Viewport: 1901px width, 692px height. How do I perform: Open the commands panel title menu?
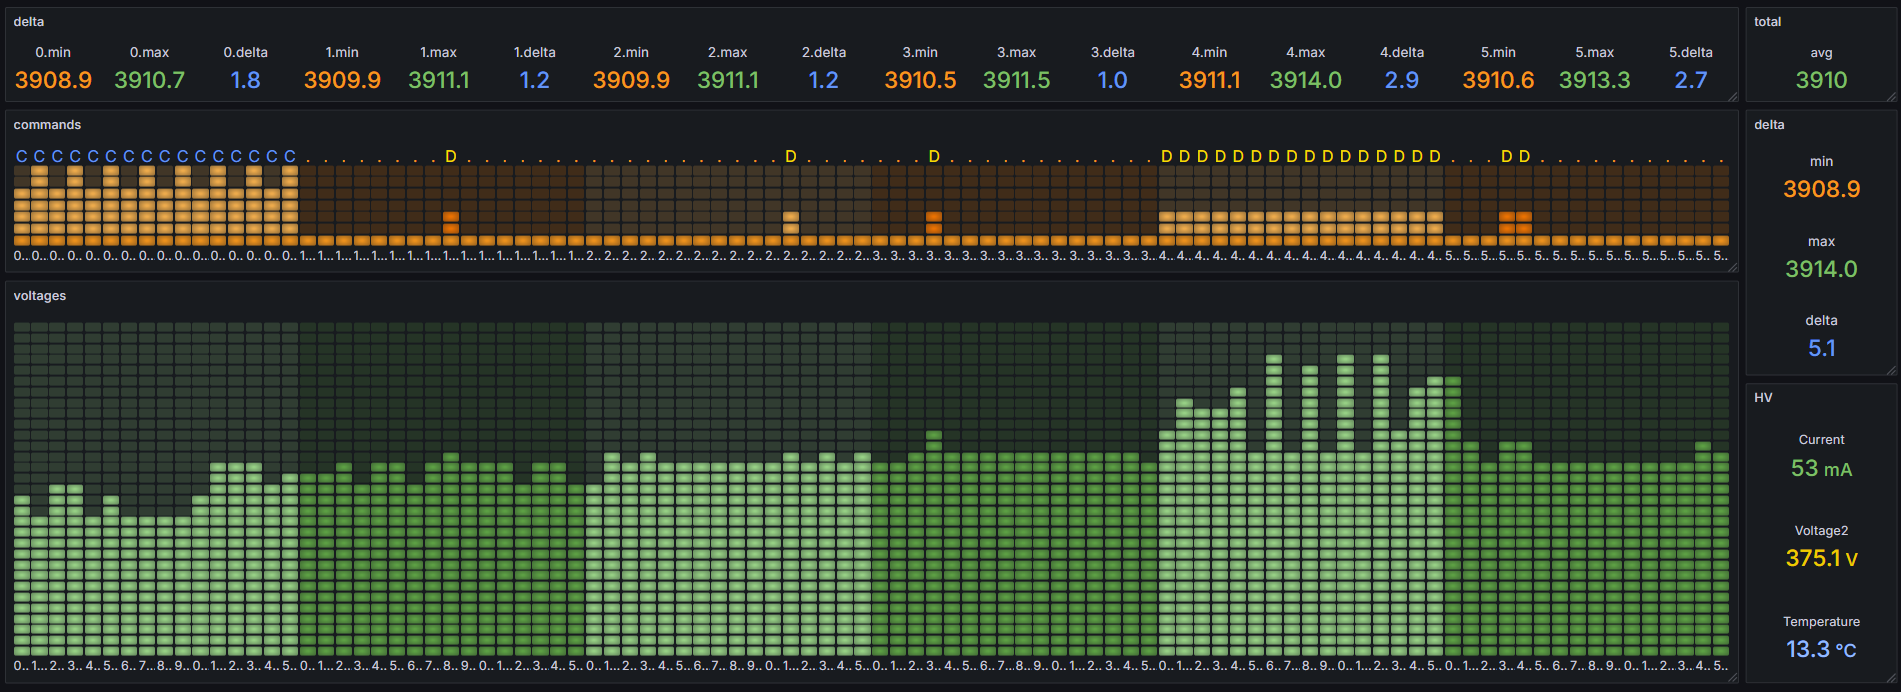47,125
